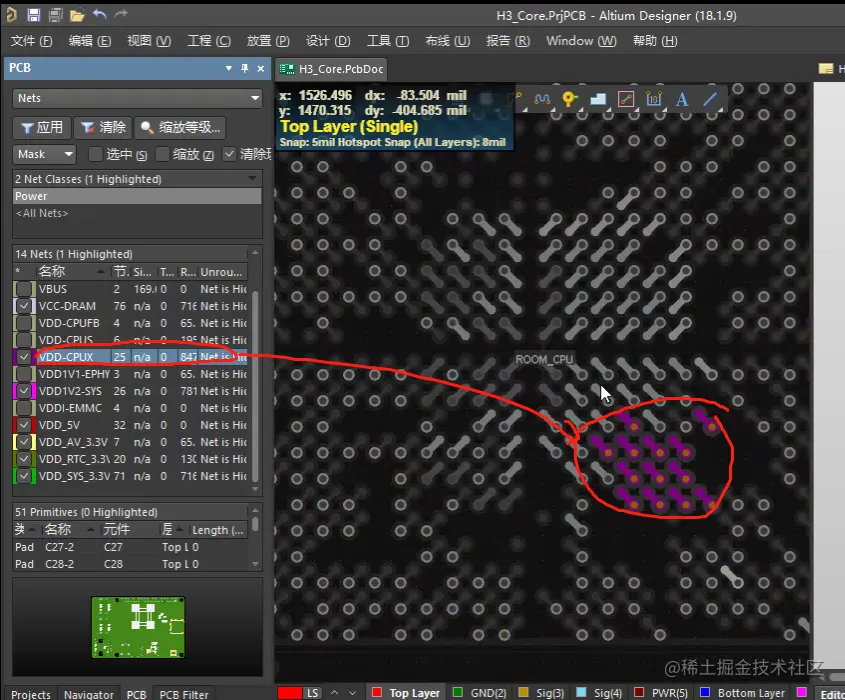Open the 编辑 (E) menu
The height and width of the screenshot is (700, 845).
pos(89,41)
